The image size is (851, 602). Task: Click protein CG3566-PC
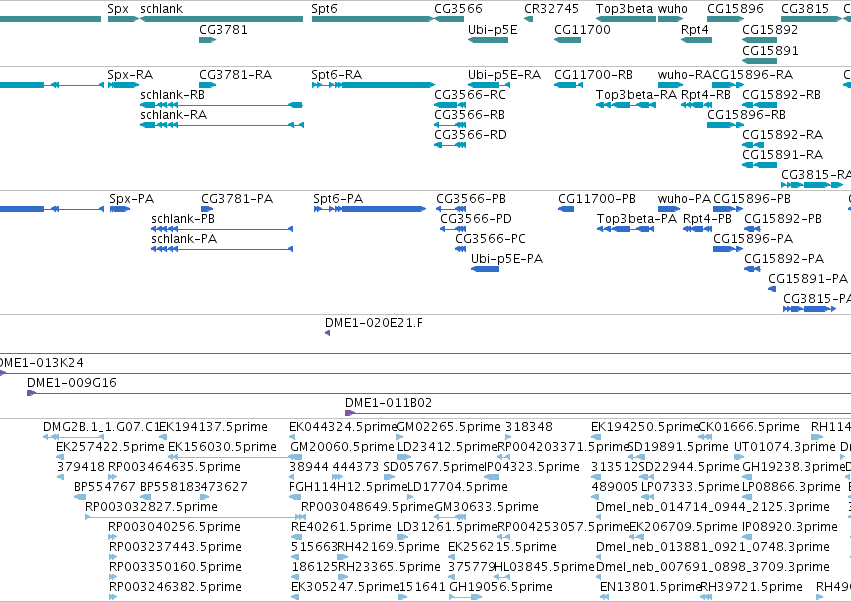pos(490,239)
